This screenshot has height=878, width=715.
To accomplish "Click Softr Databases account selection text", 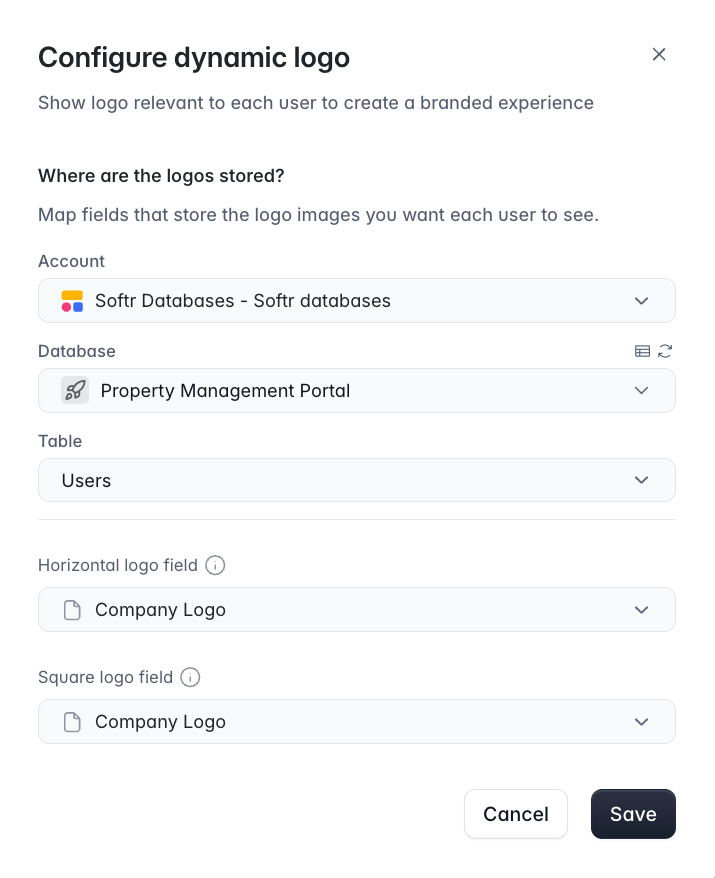I will click(x=242, y=301).
